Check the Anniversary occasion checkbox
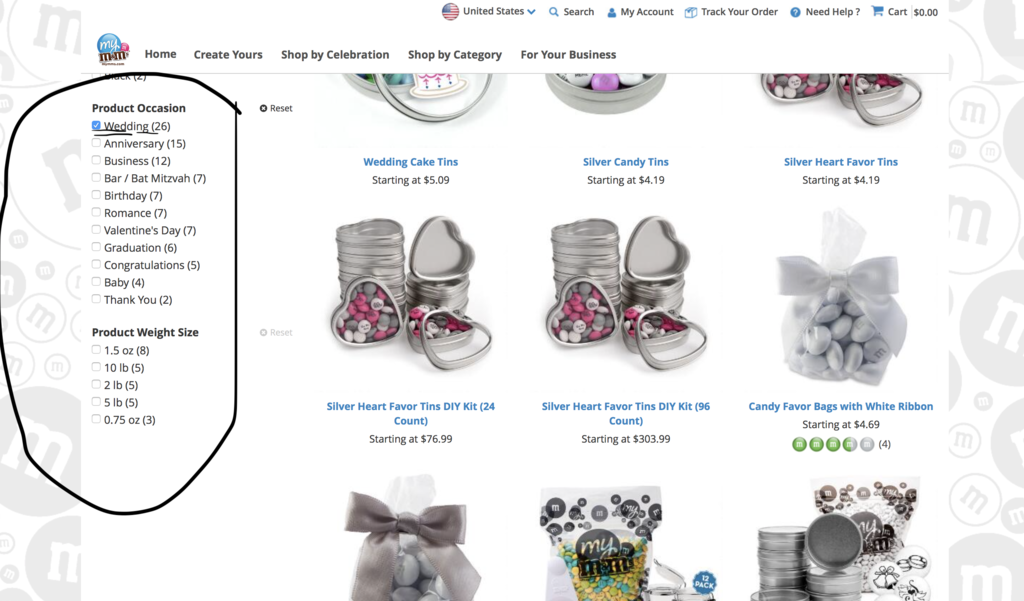The image size is (1024, 601). tap(96, 142)
